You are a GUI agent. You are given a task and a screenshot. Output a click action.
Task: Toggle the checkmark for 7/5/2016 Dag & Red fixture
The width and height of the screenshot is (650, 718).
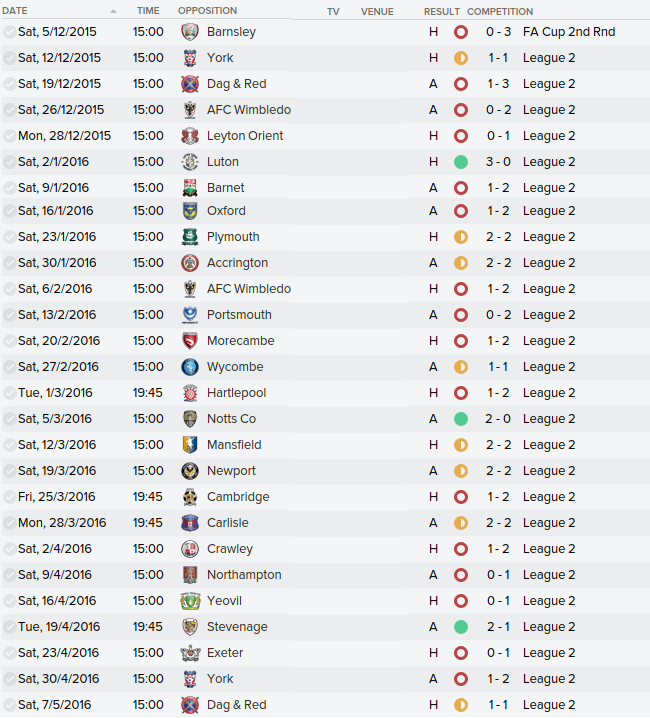(9, 705)
